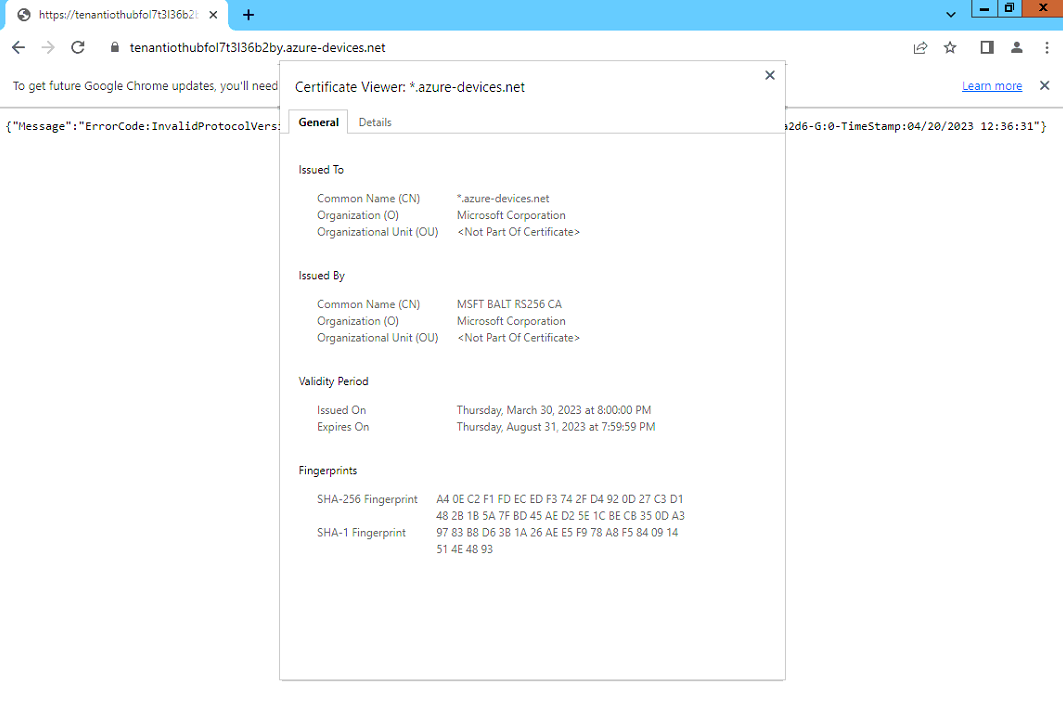View site information lock icon
This screenshot has height=707, width=1063.
click(115, 47)
